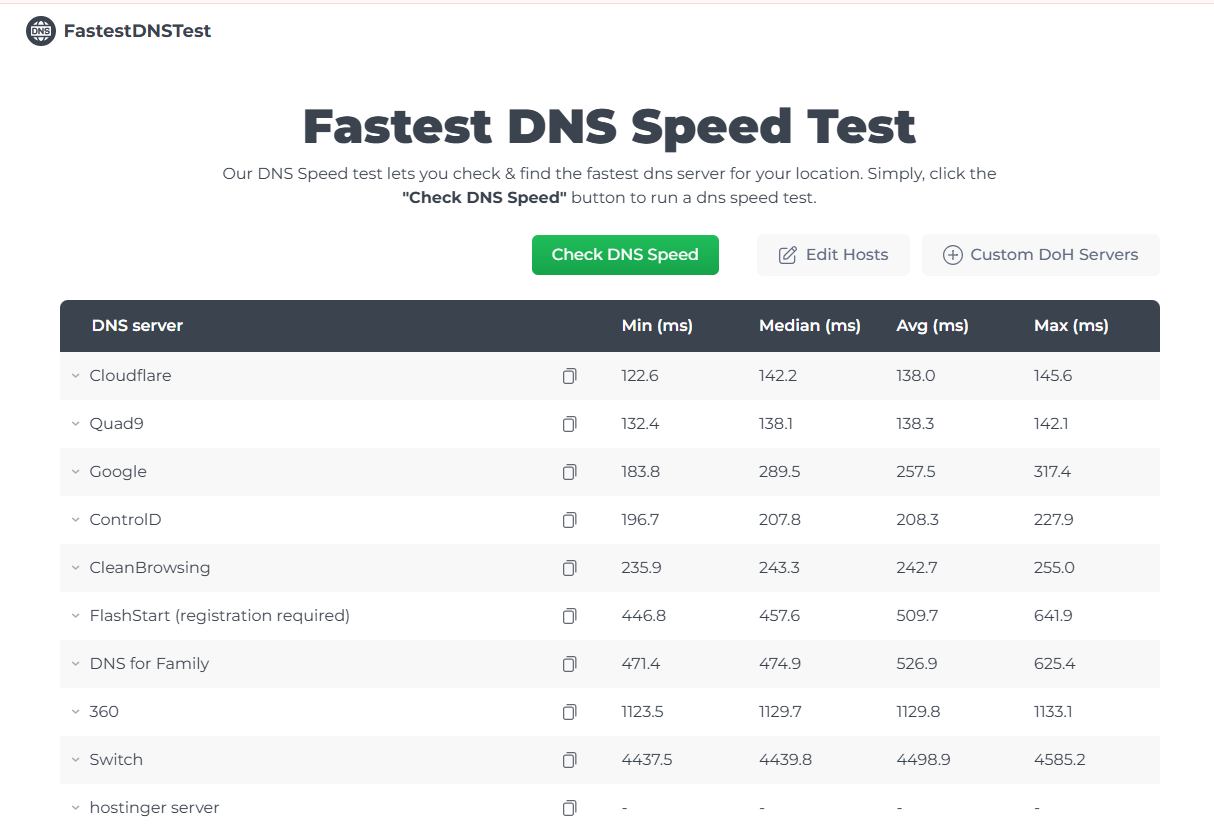This screenshot has width=1214, height=832.
Task: Click Switch median value 4439.8
Action: [x=785, y=760]
